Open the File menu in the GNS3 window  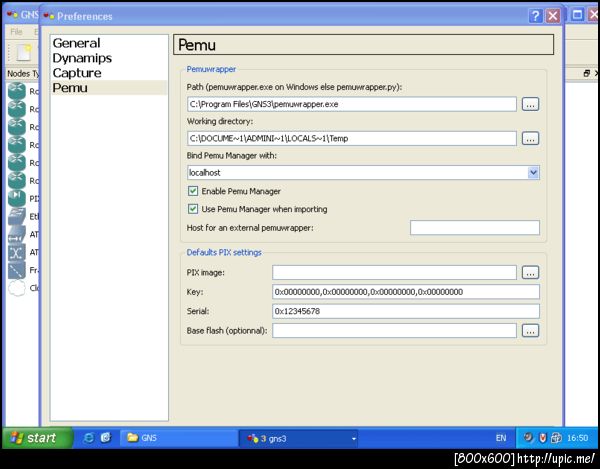click(16, 32)
